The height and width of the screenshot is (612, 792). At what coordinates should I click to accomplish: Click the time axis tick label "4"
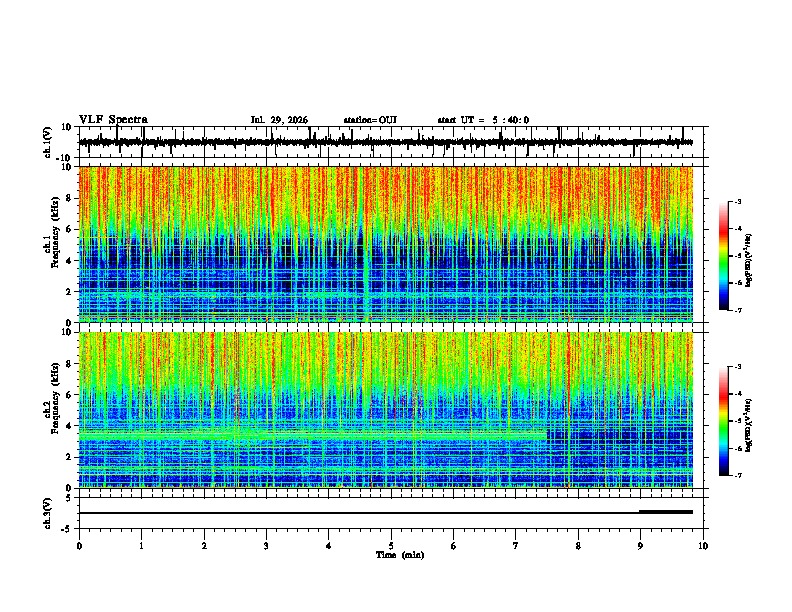(x=329, y=545)
